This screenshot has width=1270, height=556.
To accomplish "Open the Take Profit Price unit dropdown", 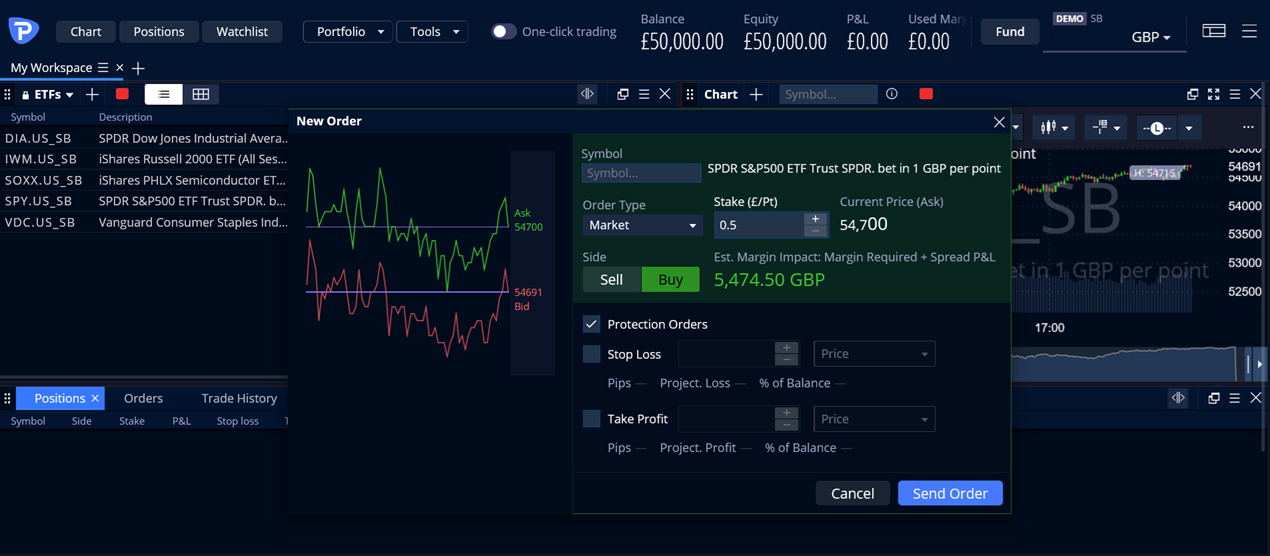I will (x=874, y=419).
